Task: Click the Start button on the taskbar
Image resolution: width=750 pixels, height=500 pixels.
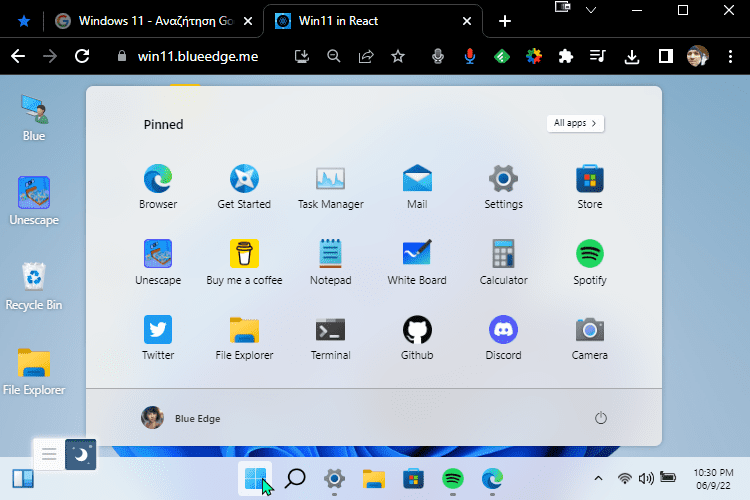Action: pos(255,478)
